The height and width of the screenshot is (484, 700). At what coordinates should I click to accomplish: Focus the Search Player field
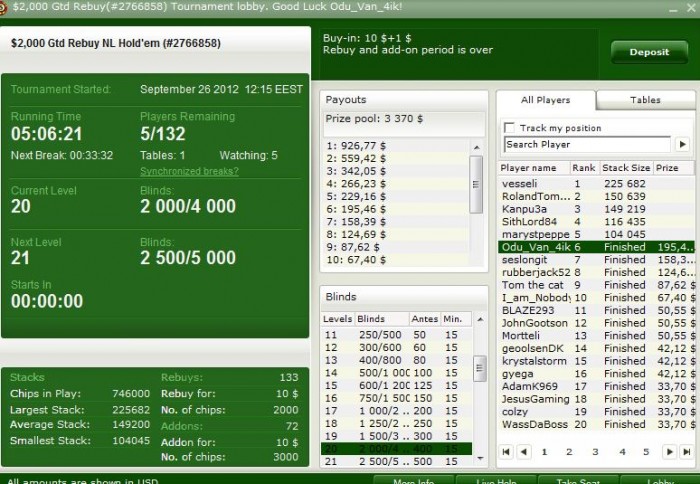pos(588,144)
